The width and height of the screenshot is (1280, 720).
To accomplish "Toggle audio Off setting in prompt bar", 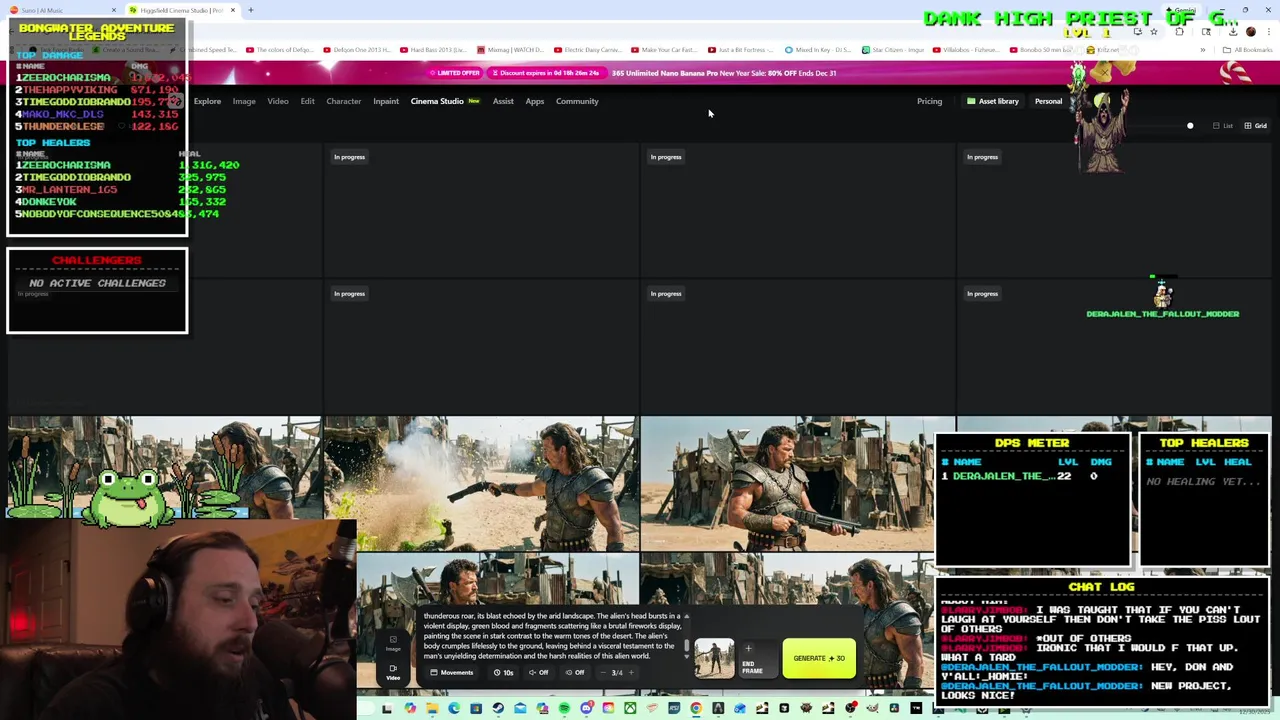I will 538,672.
